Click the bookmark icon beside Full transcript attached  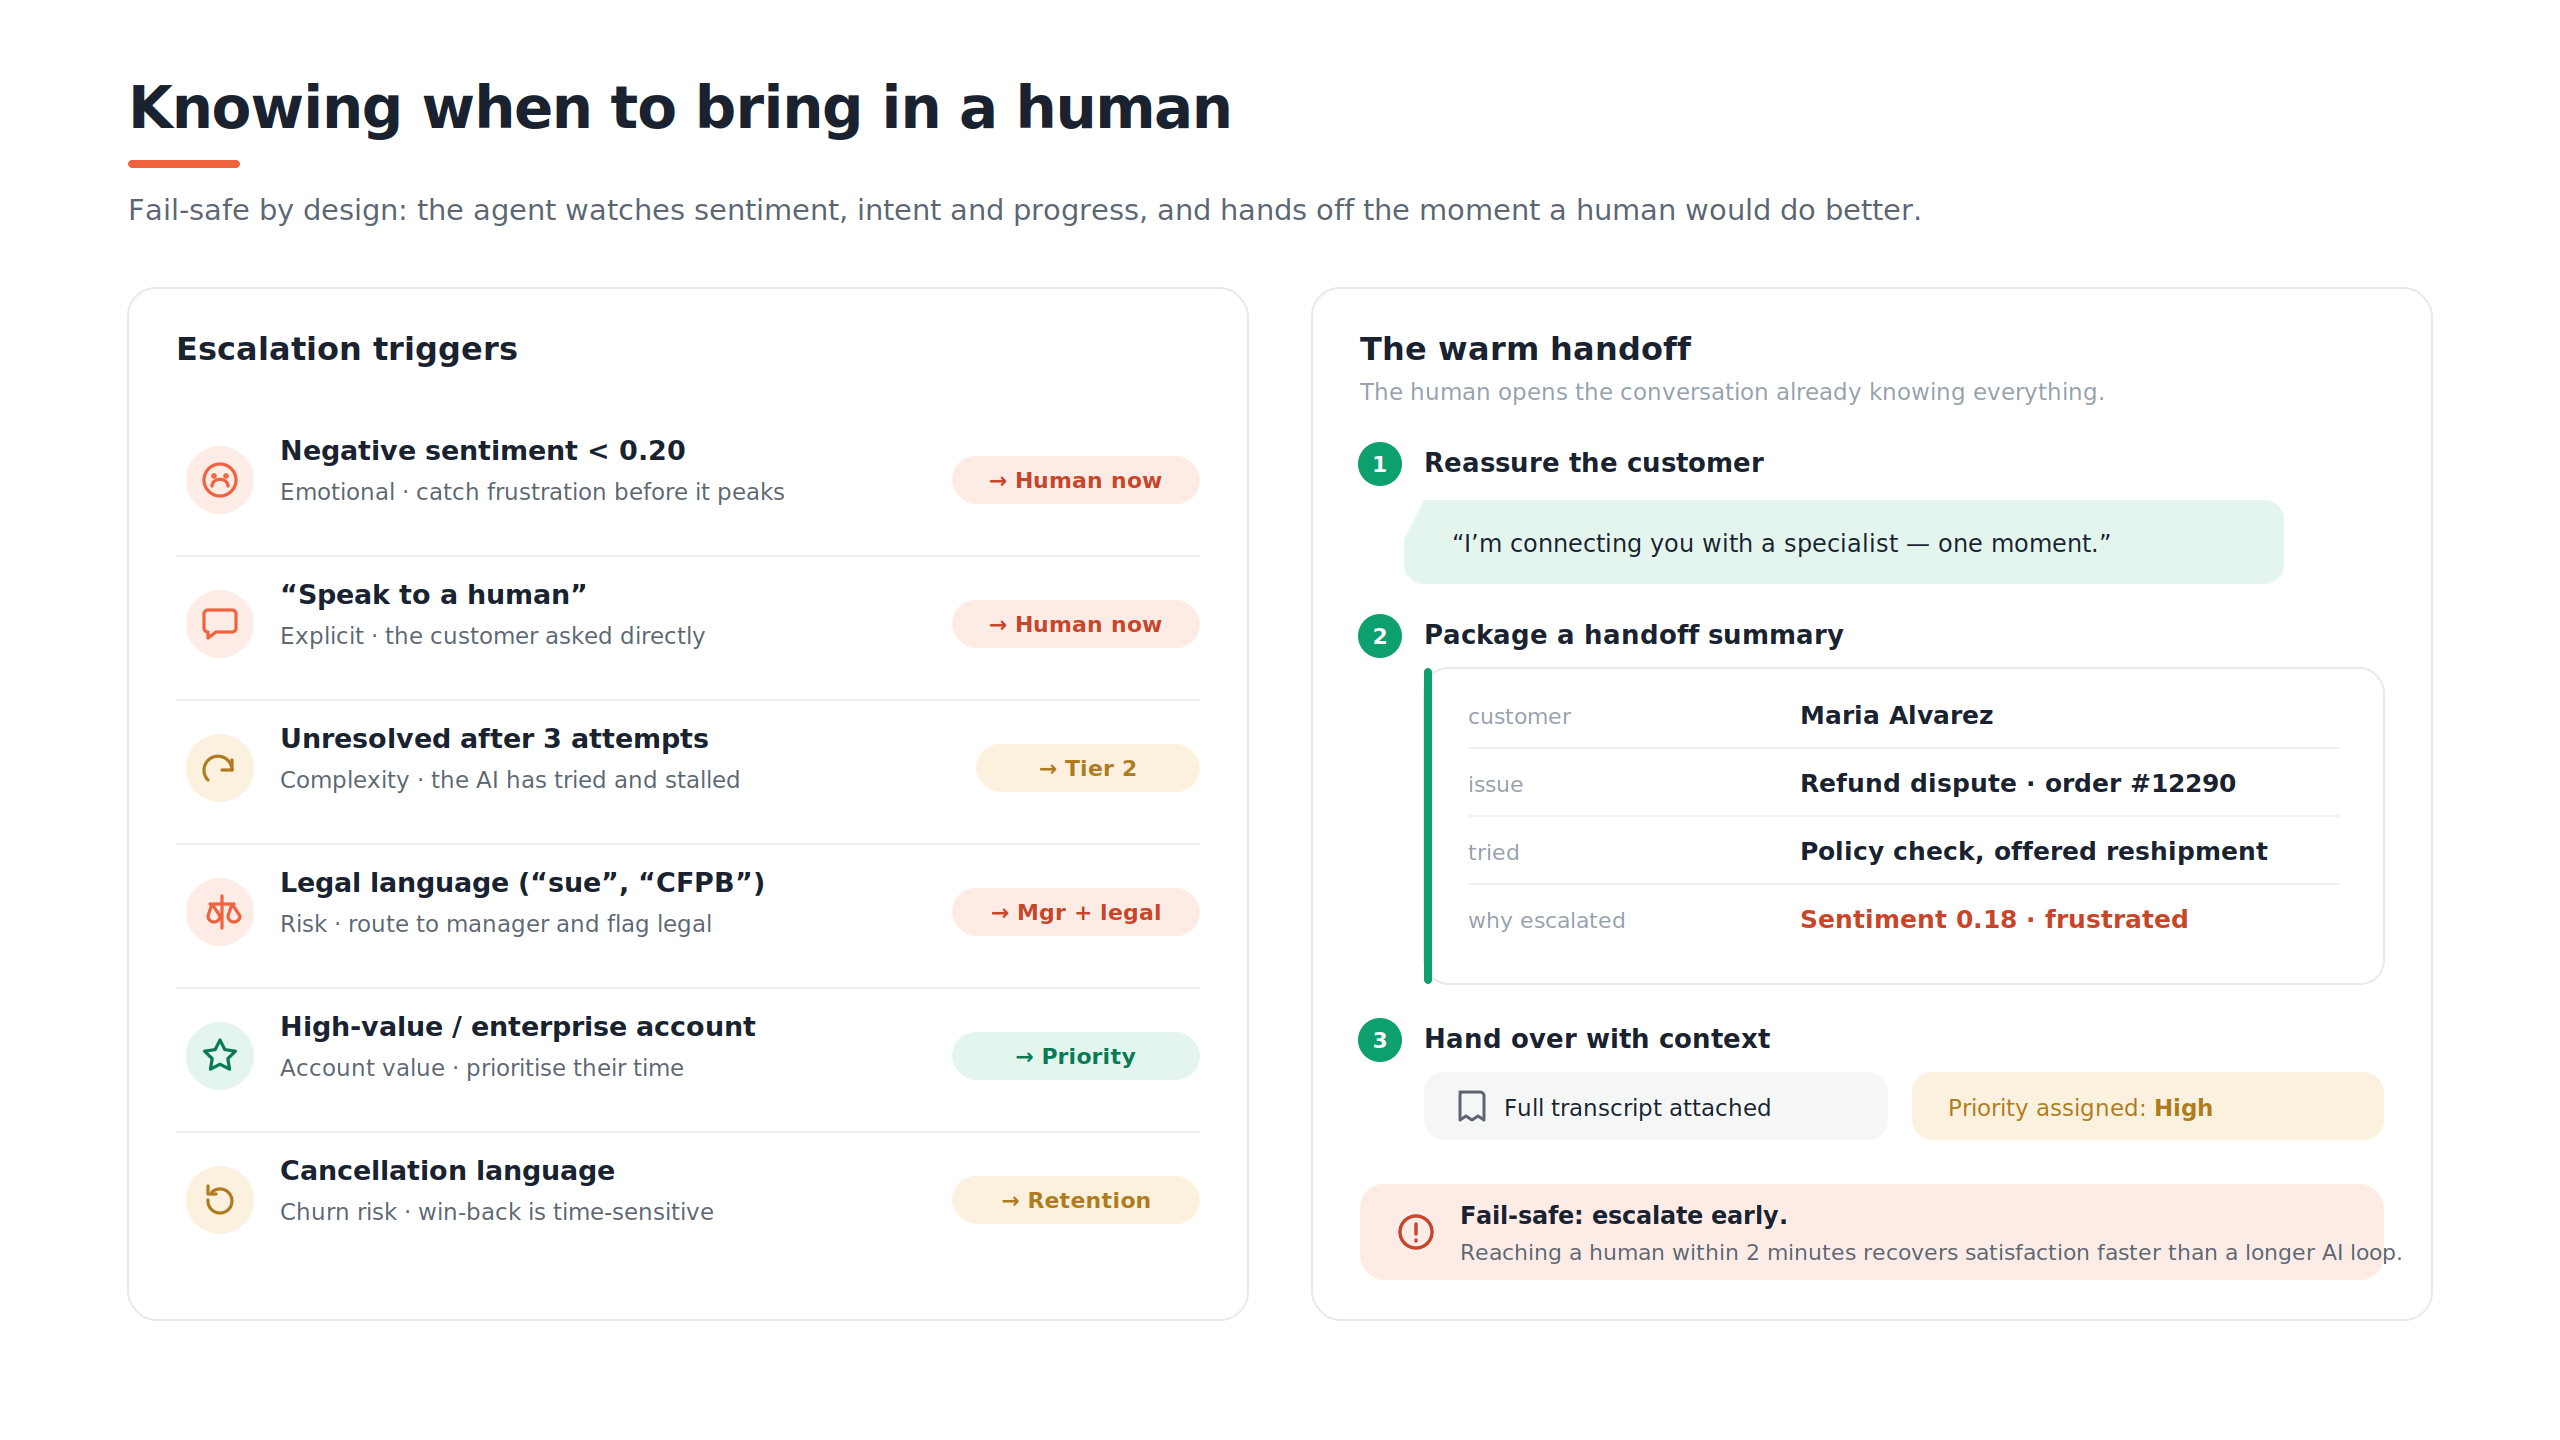(1472, 1107)
